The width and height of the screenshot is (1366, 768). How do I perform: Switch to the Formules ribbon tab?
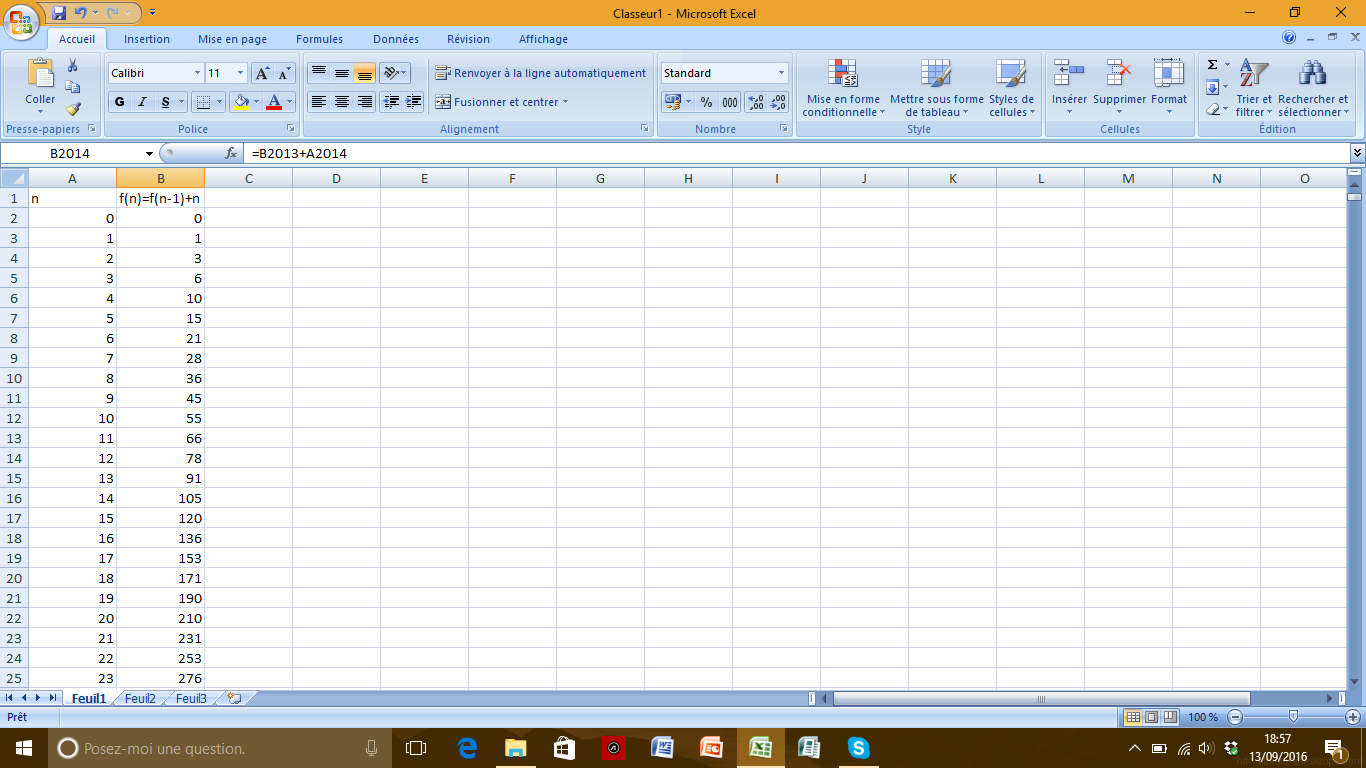point(319,39)
